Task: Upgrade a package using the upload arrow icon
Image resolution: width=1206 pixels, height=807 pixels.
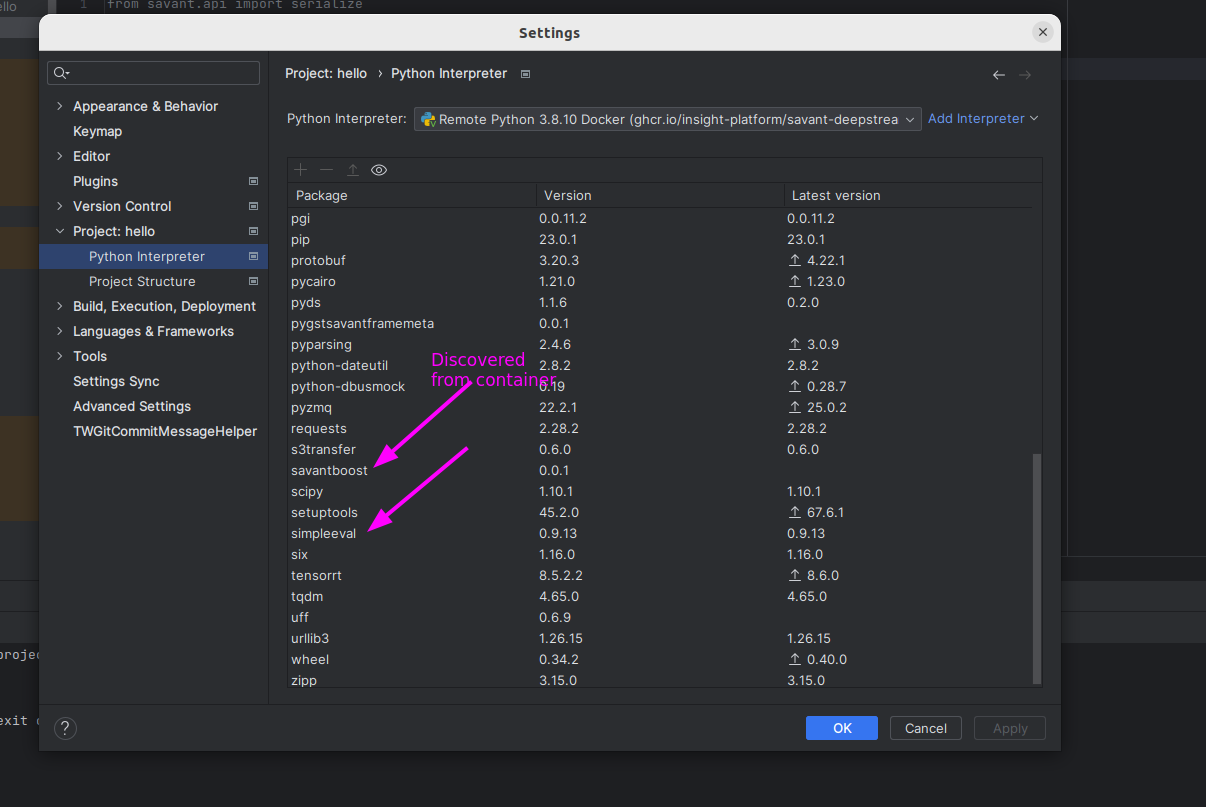Action: (x=352, y=169)
